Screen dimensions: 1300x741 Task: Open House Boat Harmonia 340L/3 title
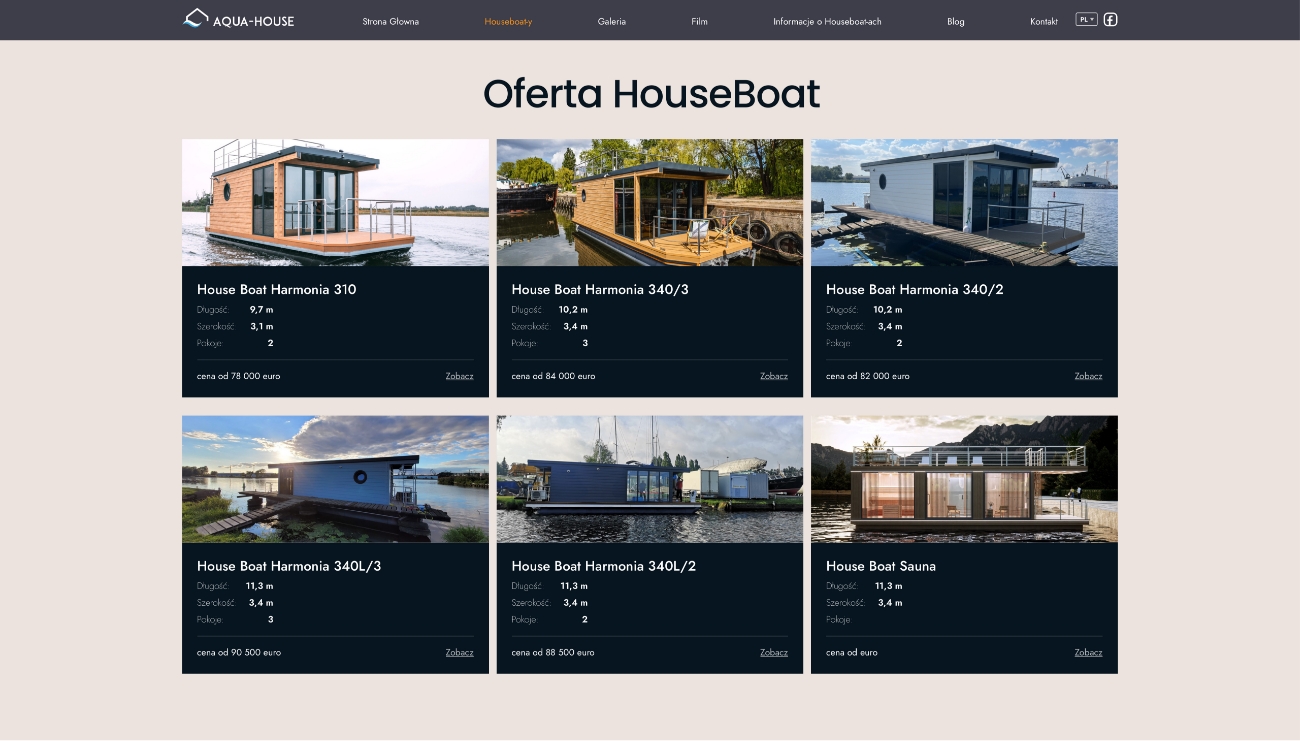289,566
